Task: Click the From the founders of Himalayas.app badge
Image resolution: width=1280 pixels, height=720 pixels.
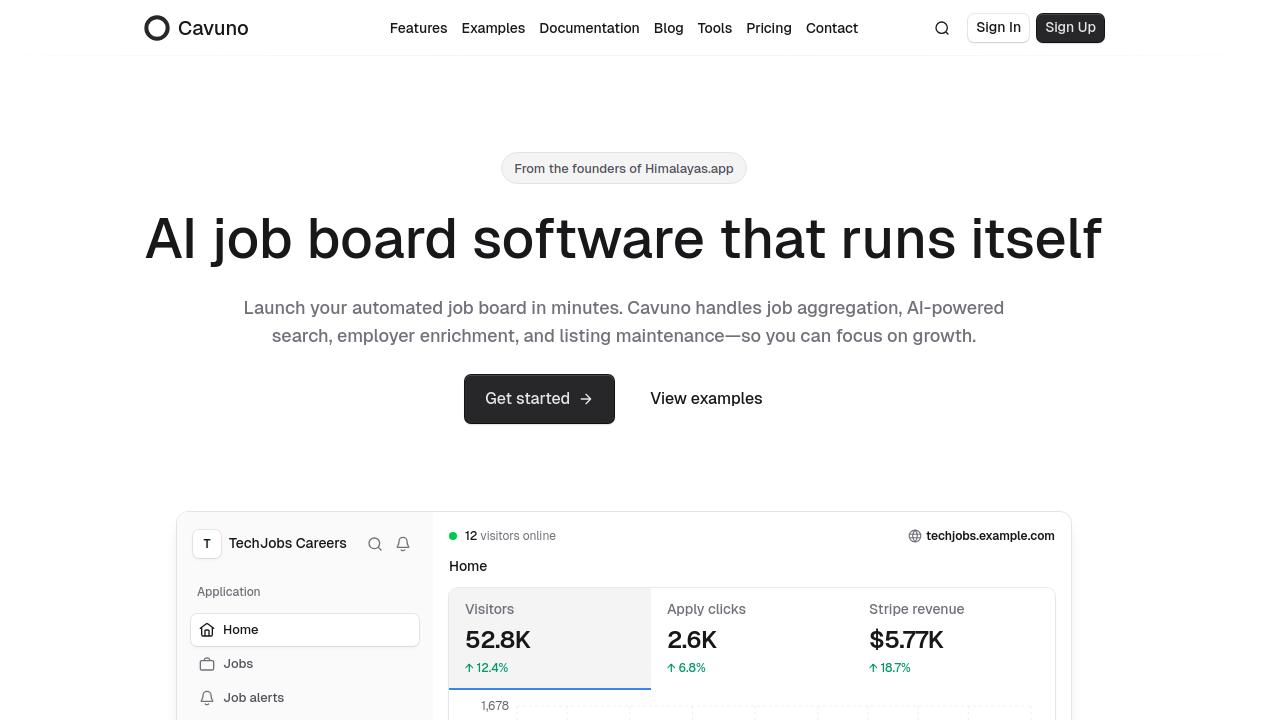Action: (624, 168)
